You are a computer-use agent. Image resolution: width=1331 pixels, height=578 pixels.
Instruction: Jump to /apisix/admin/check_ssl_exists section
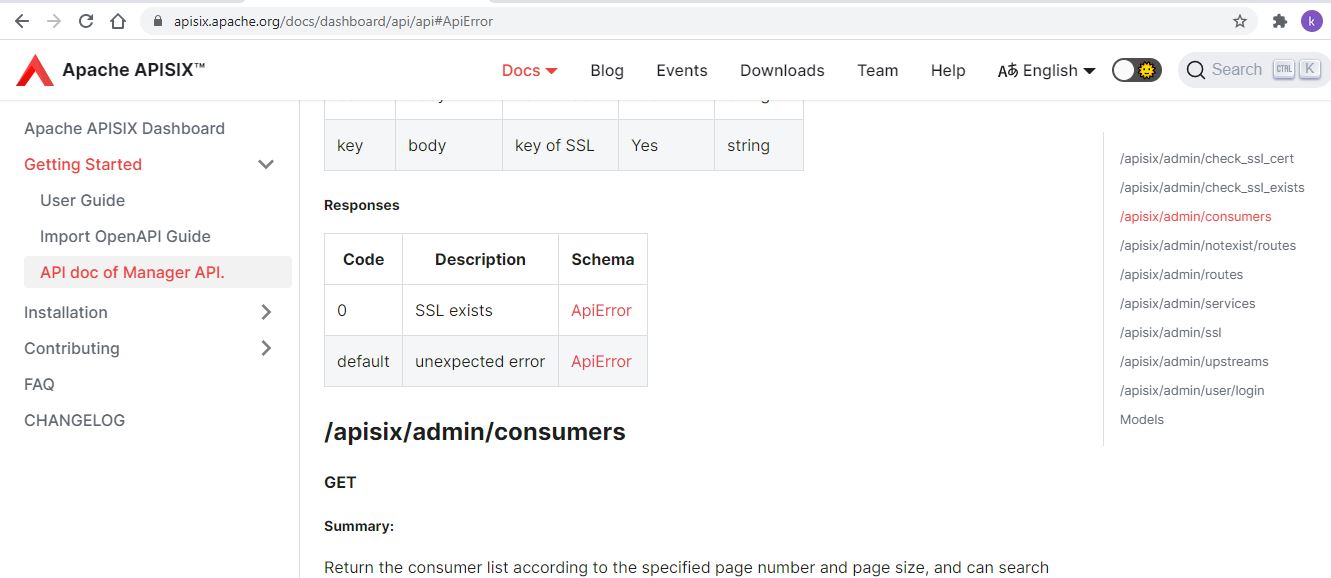click(1212, 187)
